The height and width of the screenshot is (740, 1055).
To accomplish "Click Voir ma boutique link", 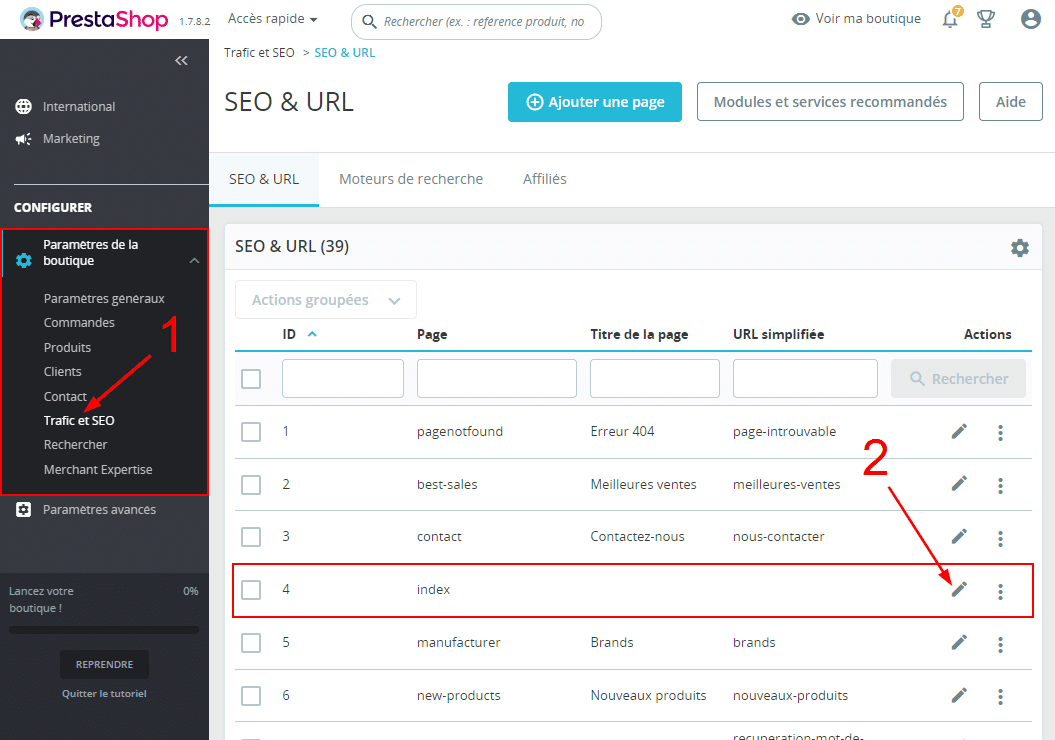I will 856,19.
